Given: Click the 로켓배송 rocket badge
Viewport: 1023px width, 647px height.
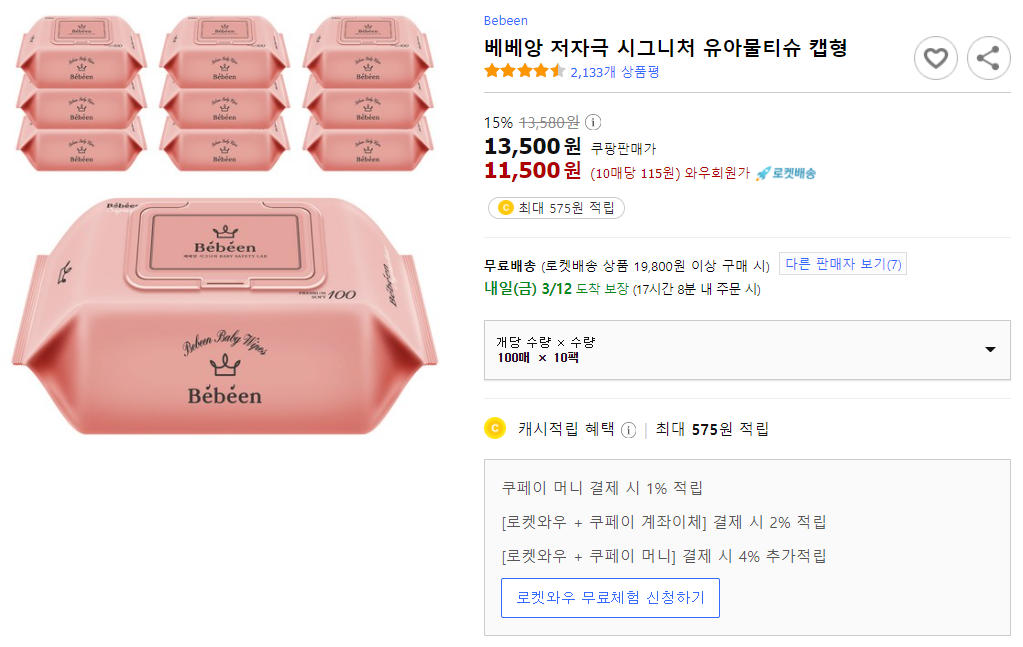Looking at the screenshot, I should click(785, 173).
